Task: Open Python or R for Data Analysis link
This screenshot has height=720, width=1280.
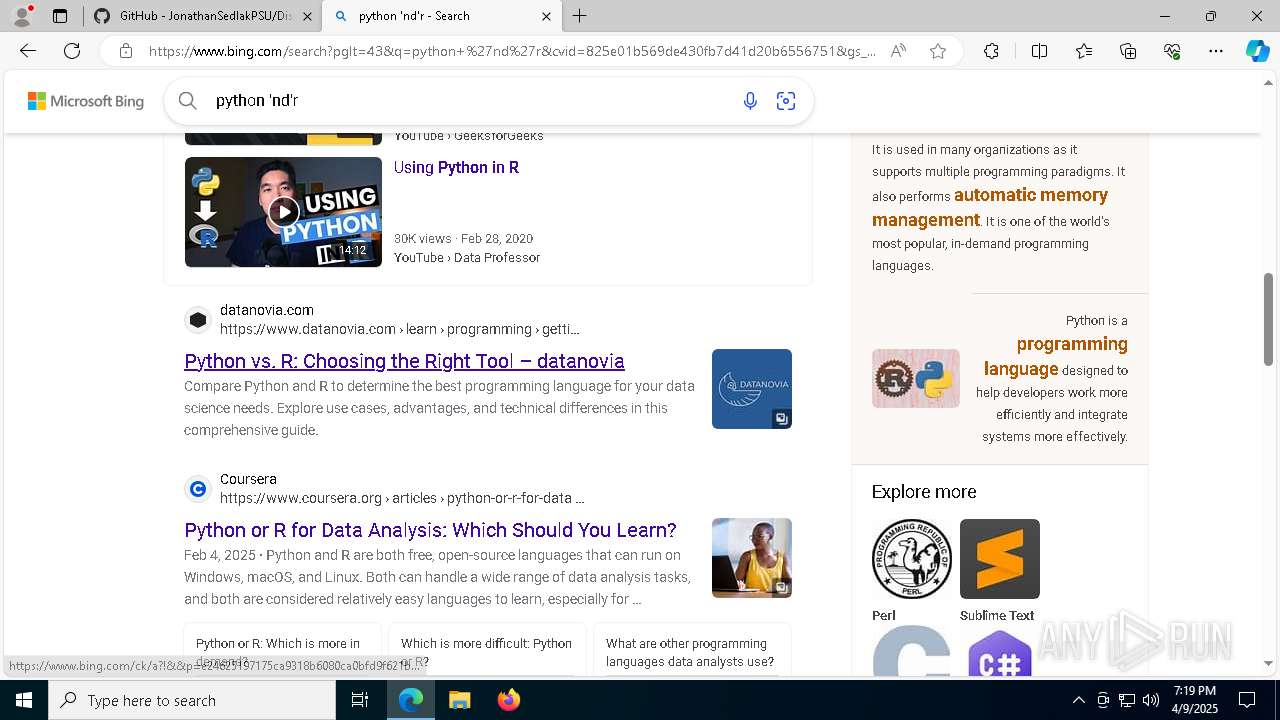Action: point(430,530)
